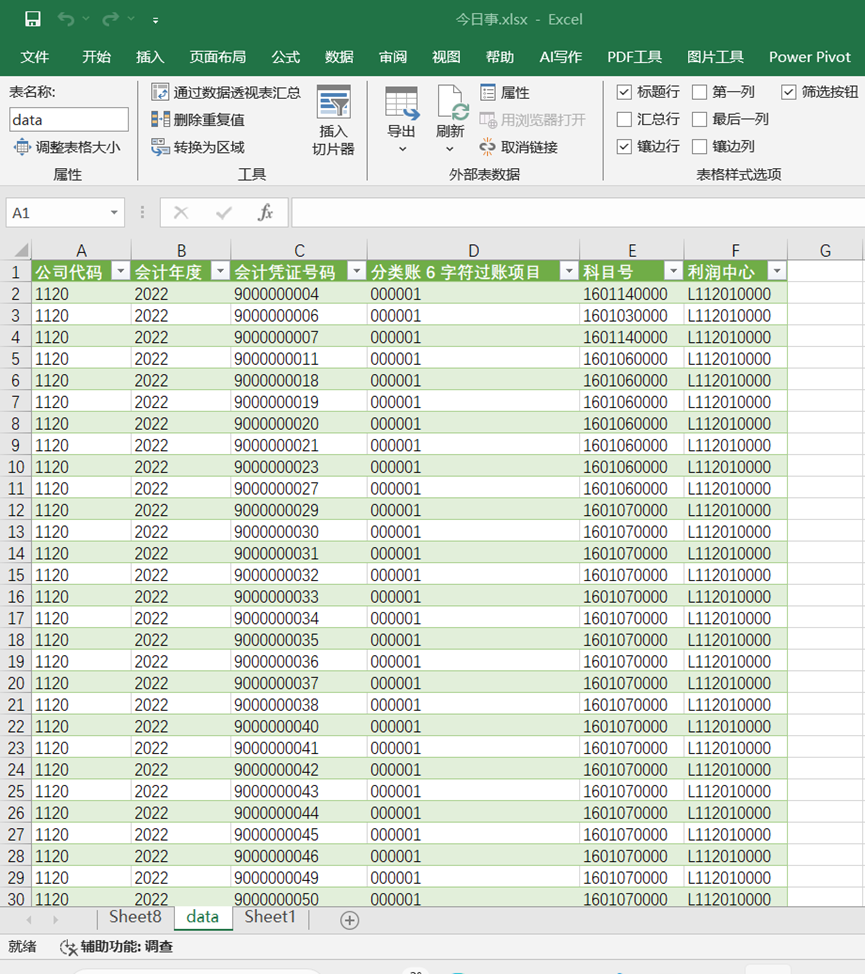This screenshot has height=974, width=865.
Task: Select row 15 header
Action: click(x=16, y=575)
